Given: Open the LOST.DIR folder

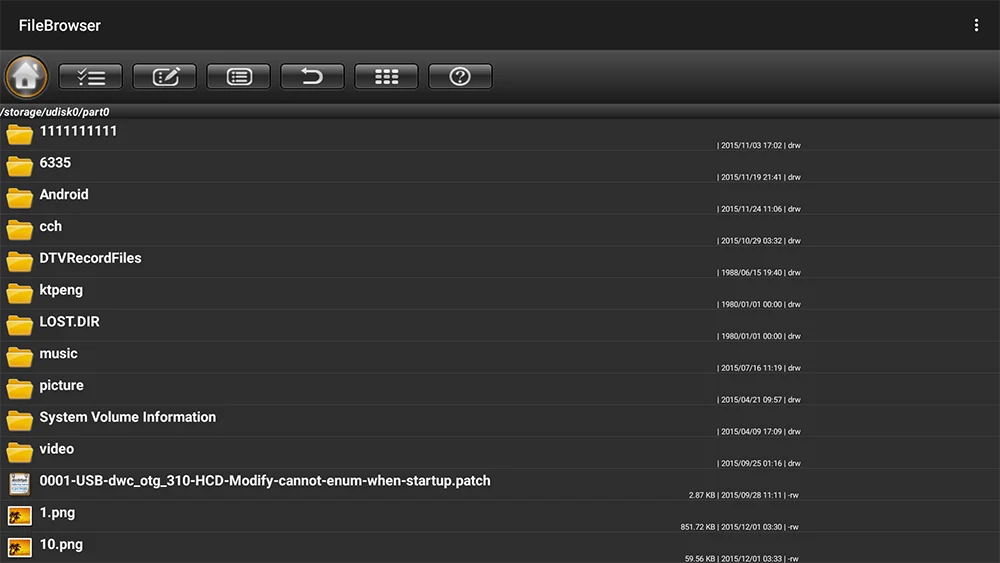Looking at the screenshot, I should [500, 326].
